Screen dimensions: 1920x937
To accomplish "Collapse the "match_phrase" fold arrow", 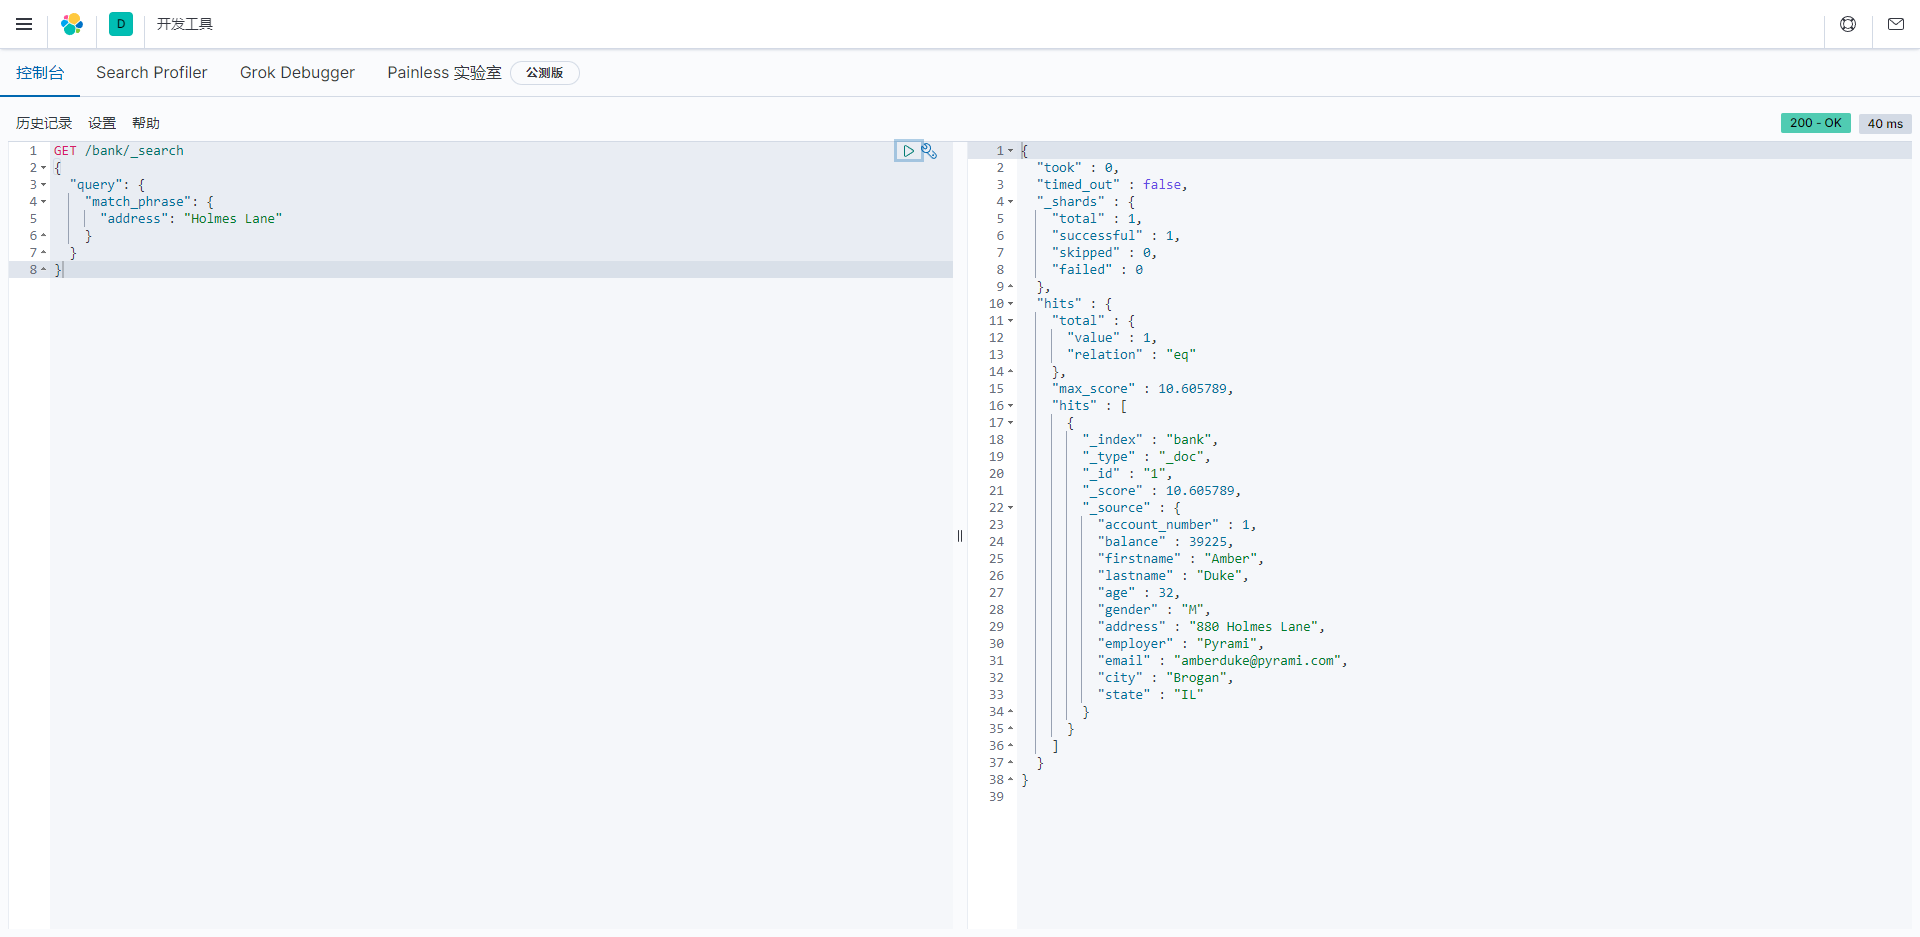I will (44, 202).
